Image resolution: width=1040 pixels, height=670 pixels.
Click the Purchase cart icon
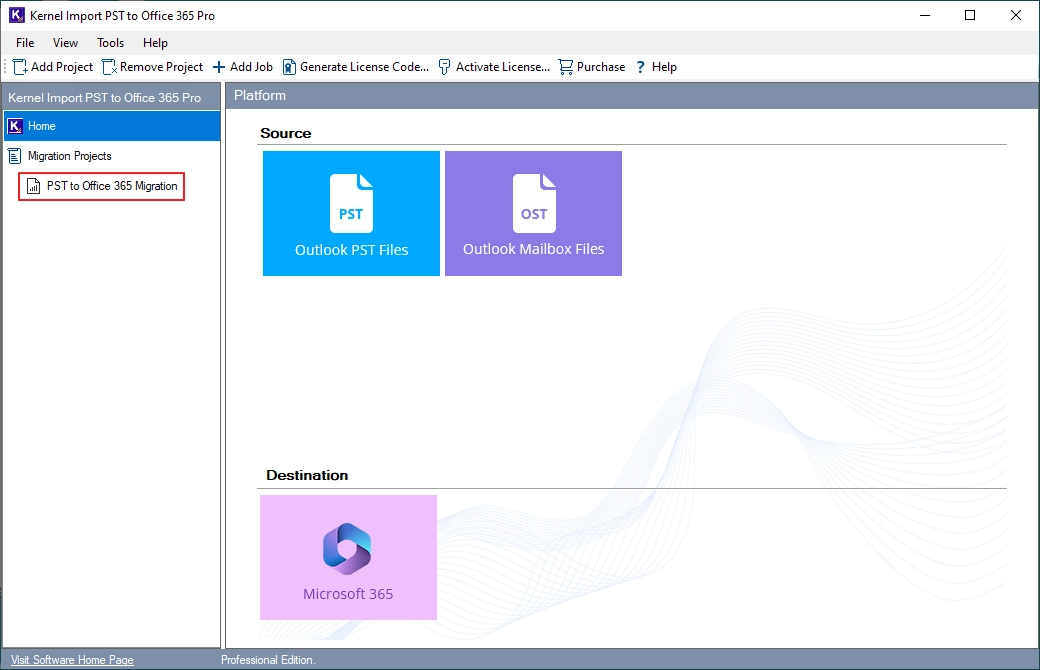[566, 67]
